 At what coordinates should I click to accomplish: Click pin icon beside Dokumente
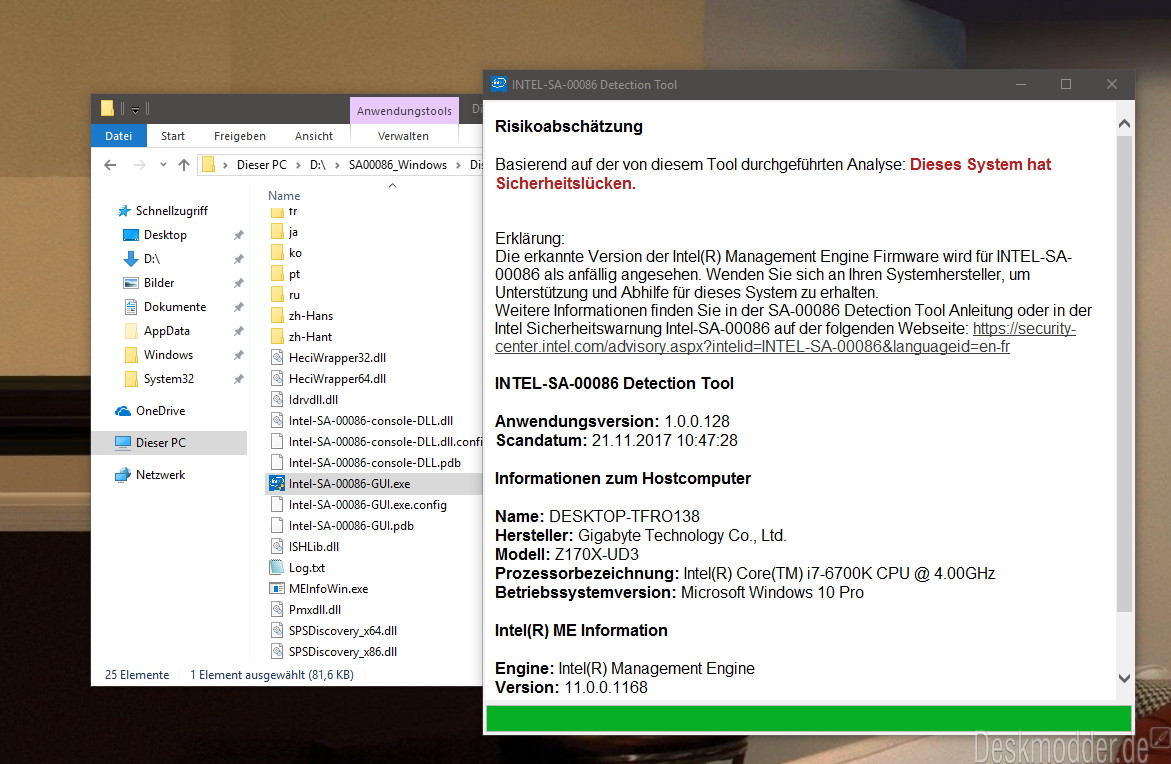pyautogui.click(x=238, y=306)
